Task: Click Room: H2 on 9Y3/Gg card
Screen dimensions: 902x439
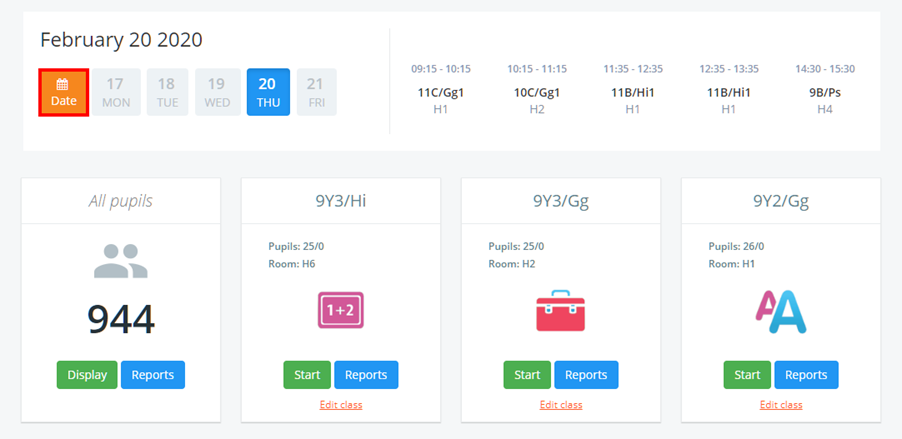Action: (x=512, y=265)
